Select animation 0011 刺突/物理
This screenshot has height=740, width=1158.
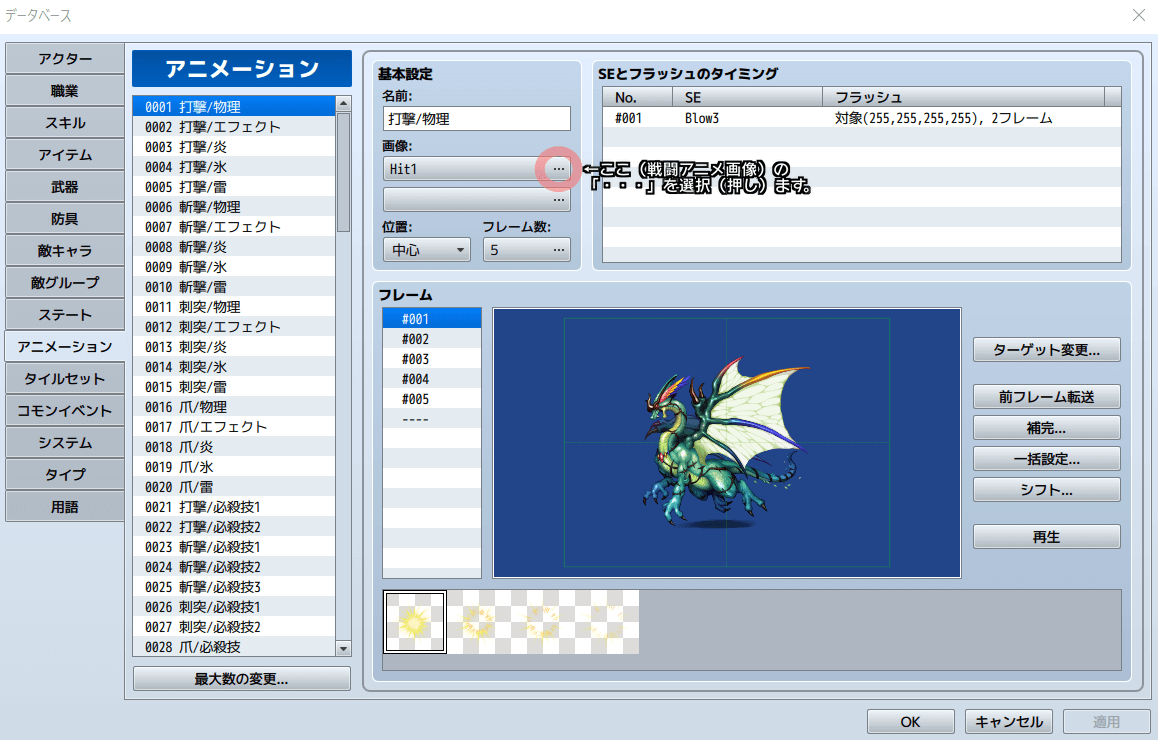coord(234,306)
